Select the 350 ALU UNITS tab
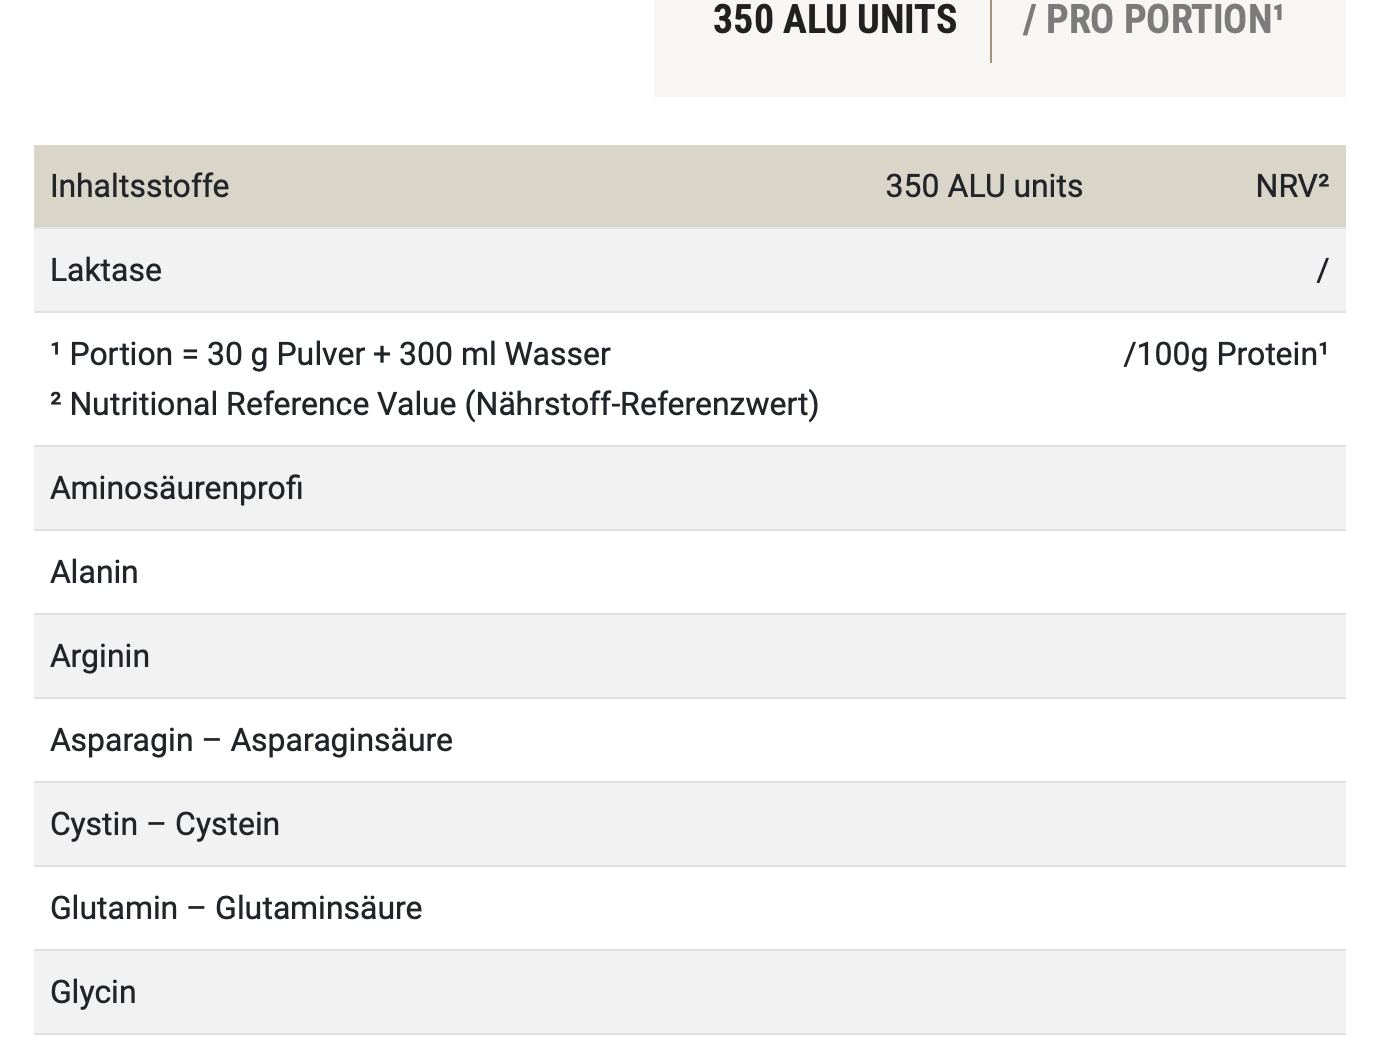1394x1044 pixels. tap(834, 20)
